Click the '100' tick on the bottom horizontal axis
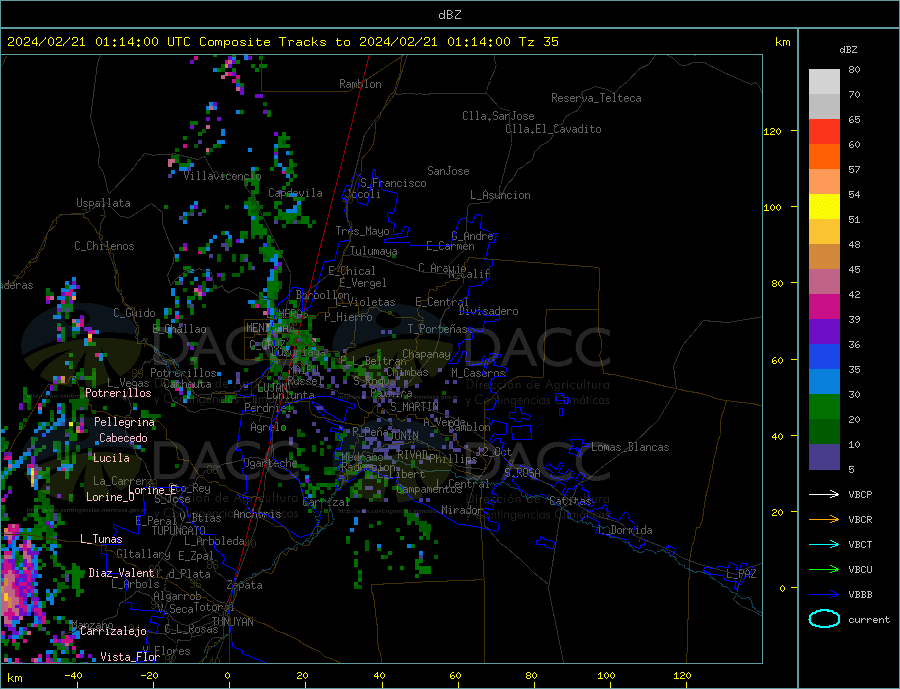This screenshot has width=900, height=689. click(x=607, y=676)
